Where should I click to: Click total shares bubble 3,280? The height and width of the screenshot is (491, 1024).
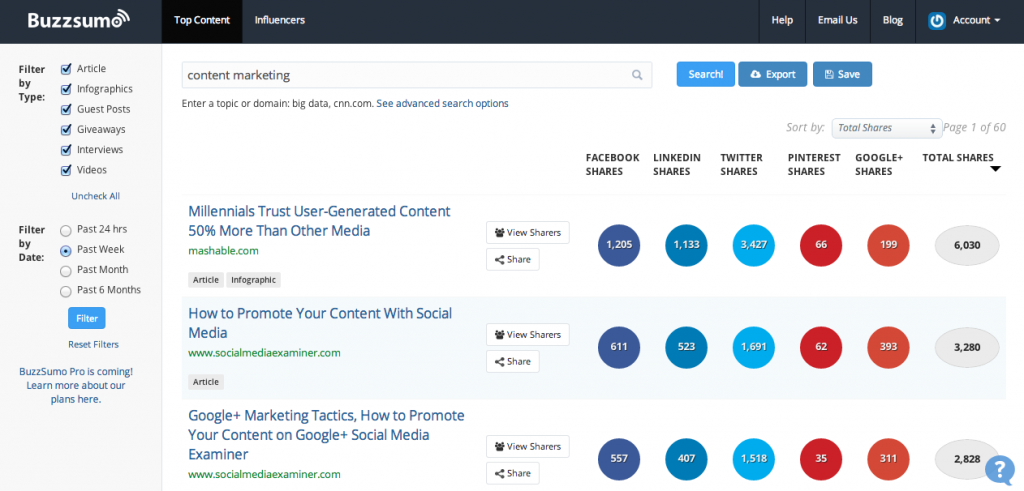click(x=967, y=347)
